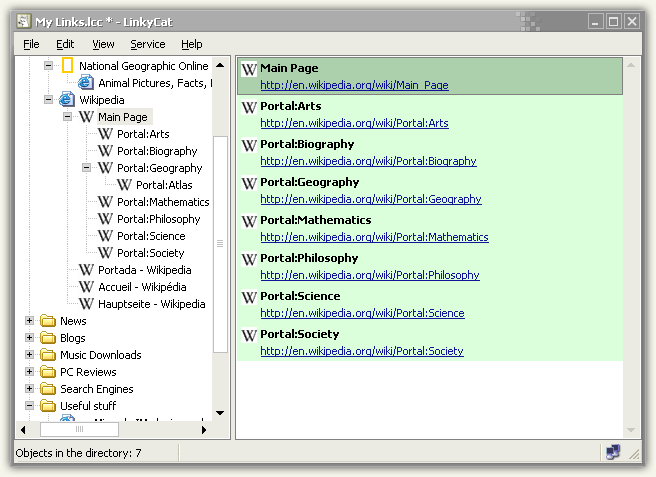Click the W icon beside Portal:Mathematics in tree
Image resolution: width=656 pixels, height=477 pixels.
(105, 202)
